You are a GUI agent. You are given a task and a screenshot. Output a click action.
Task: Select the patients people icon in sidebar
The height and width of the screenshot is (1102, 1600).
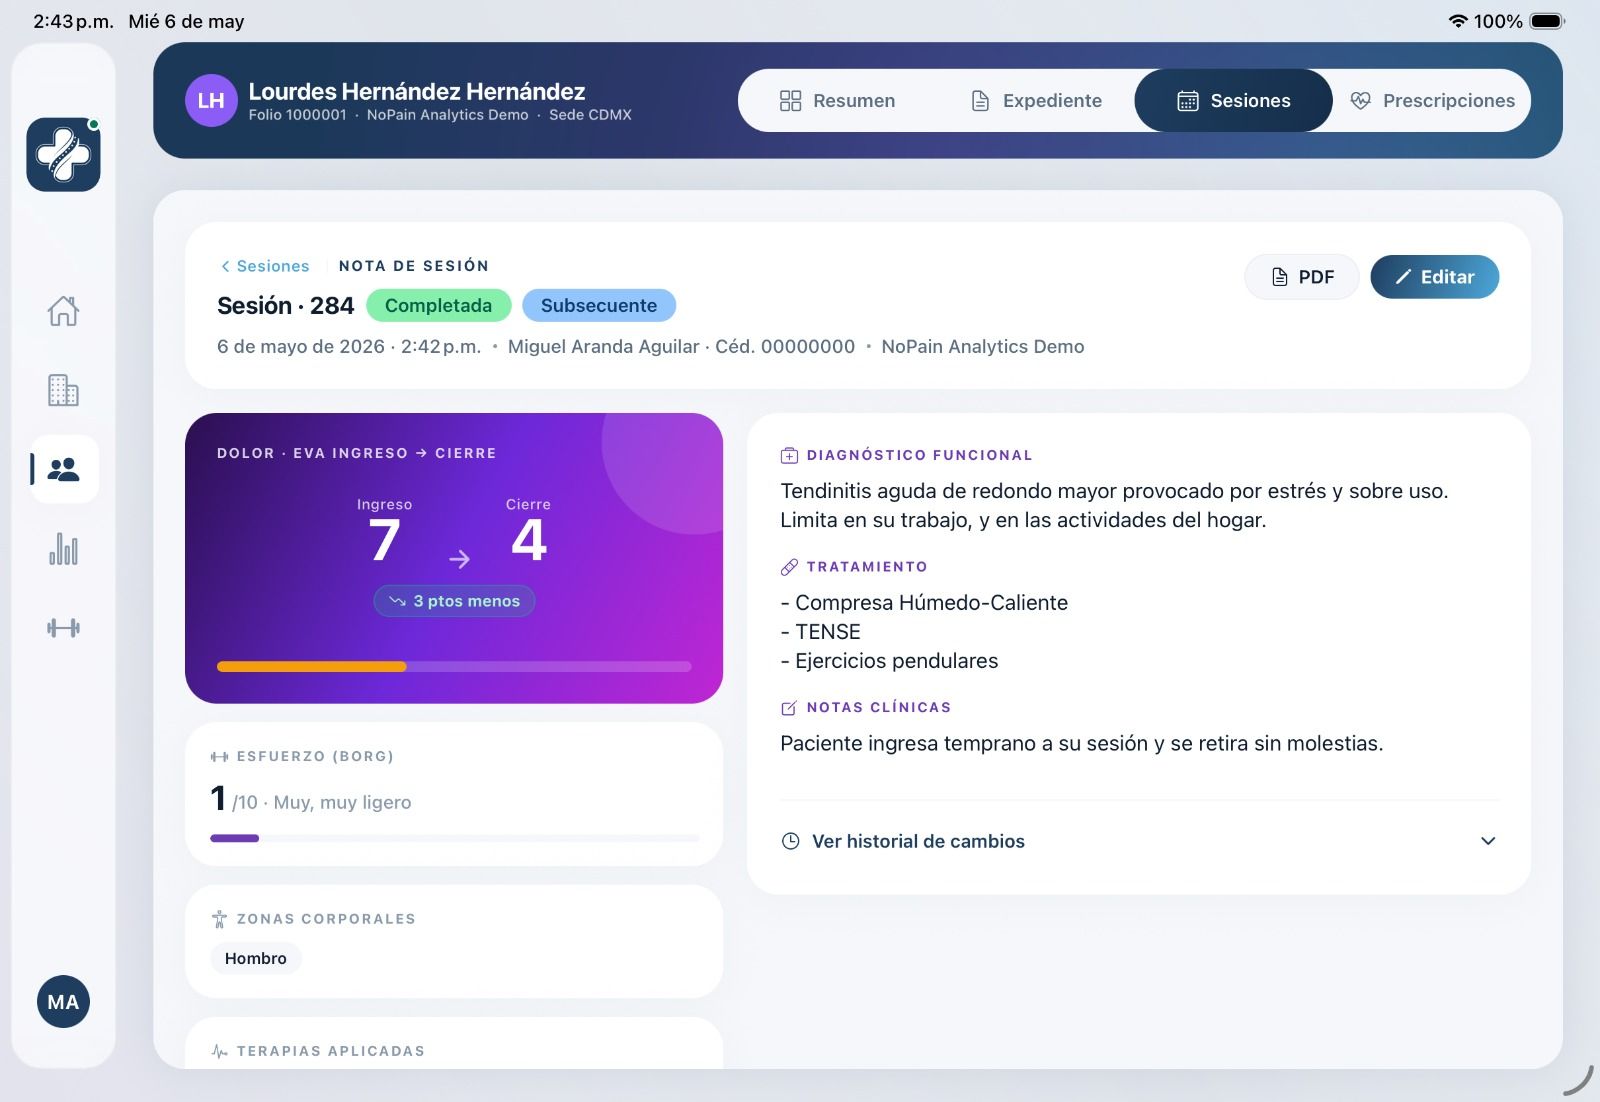click(63, 469)
